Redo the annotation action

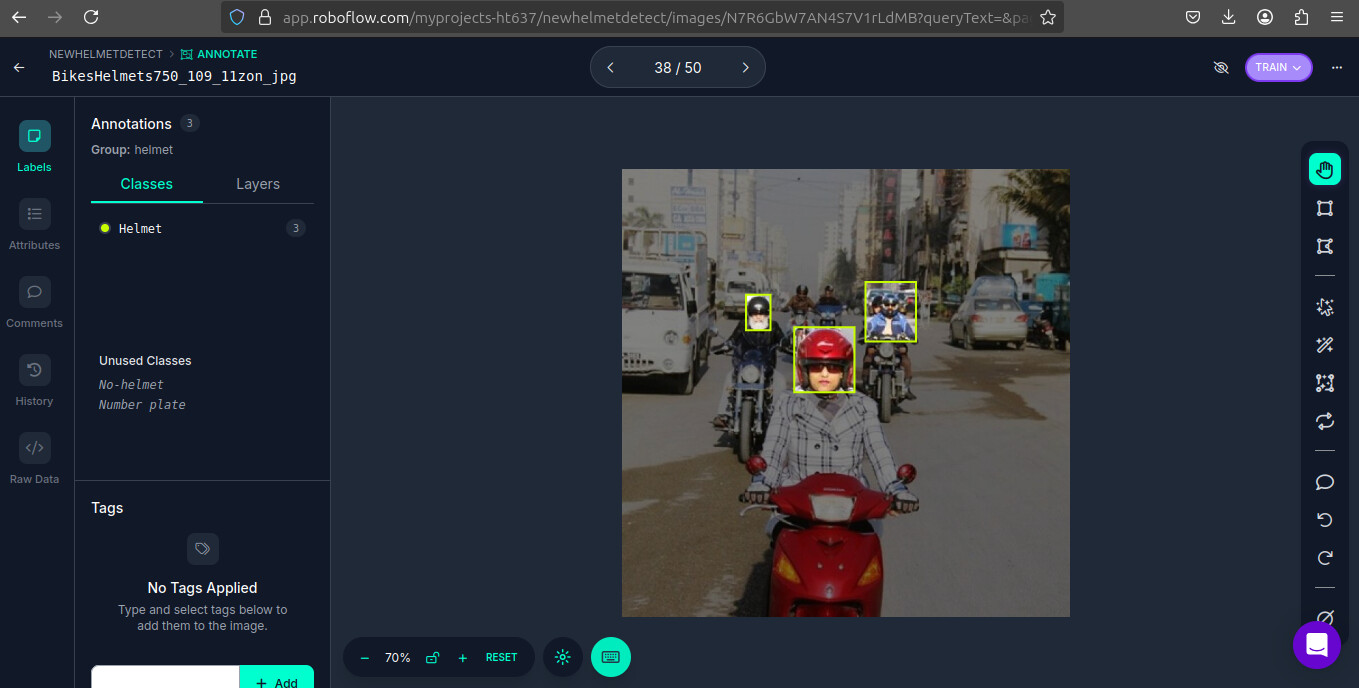point(1324,558)
